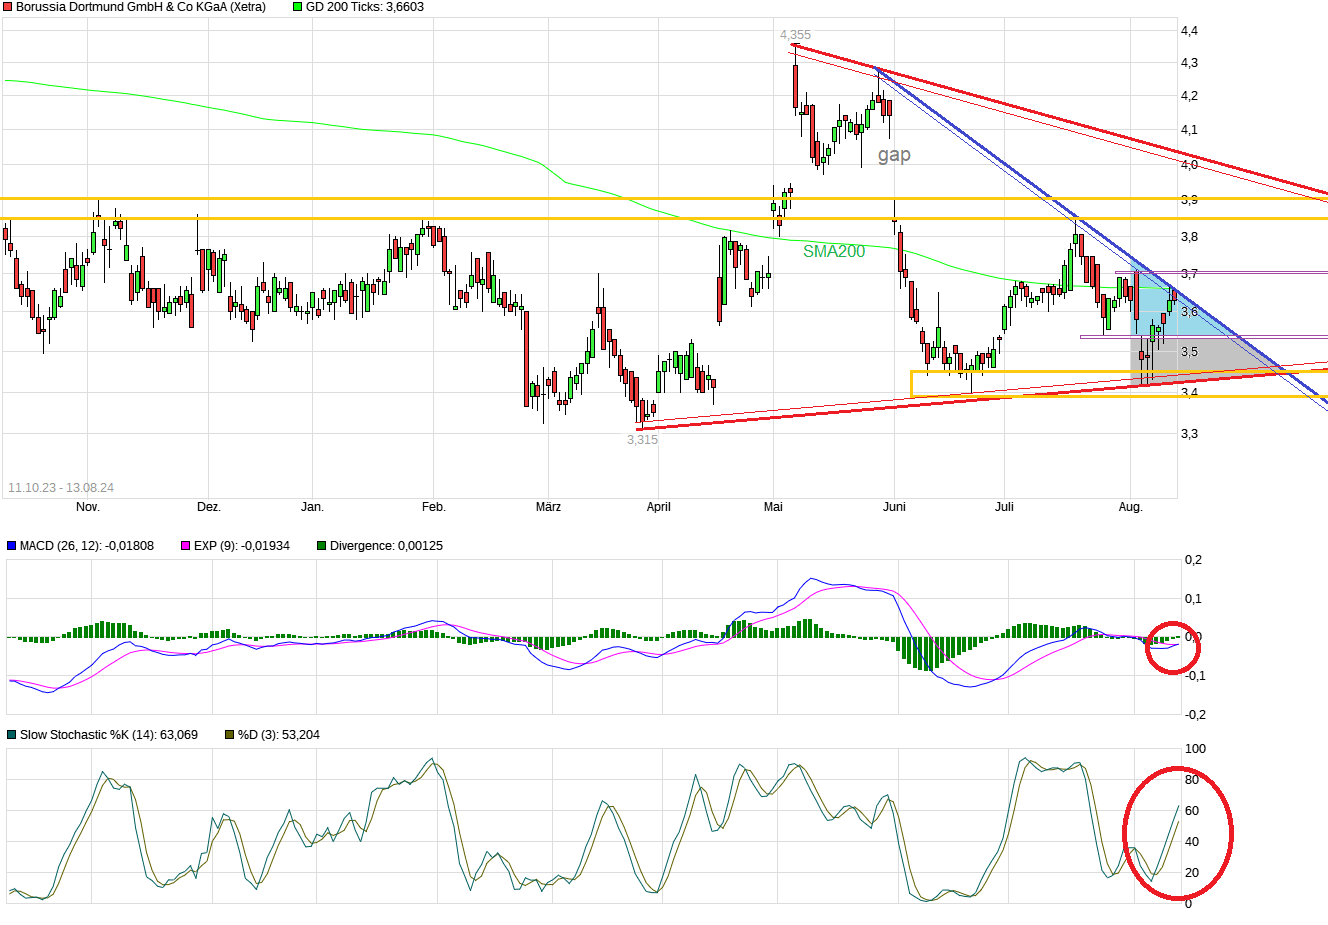1328x925 pixels.
Task: Click the positive '0,1' MACD axis label
Action: click(1194, 599)
